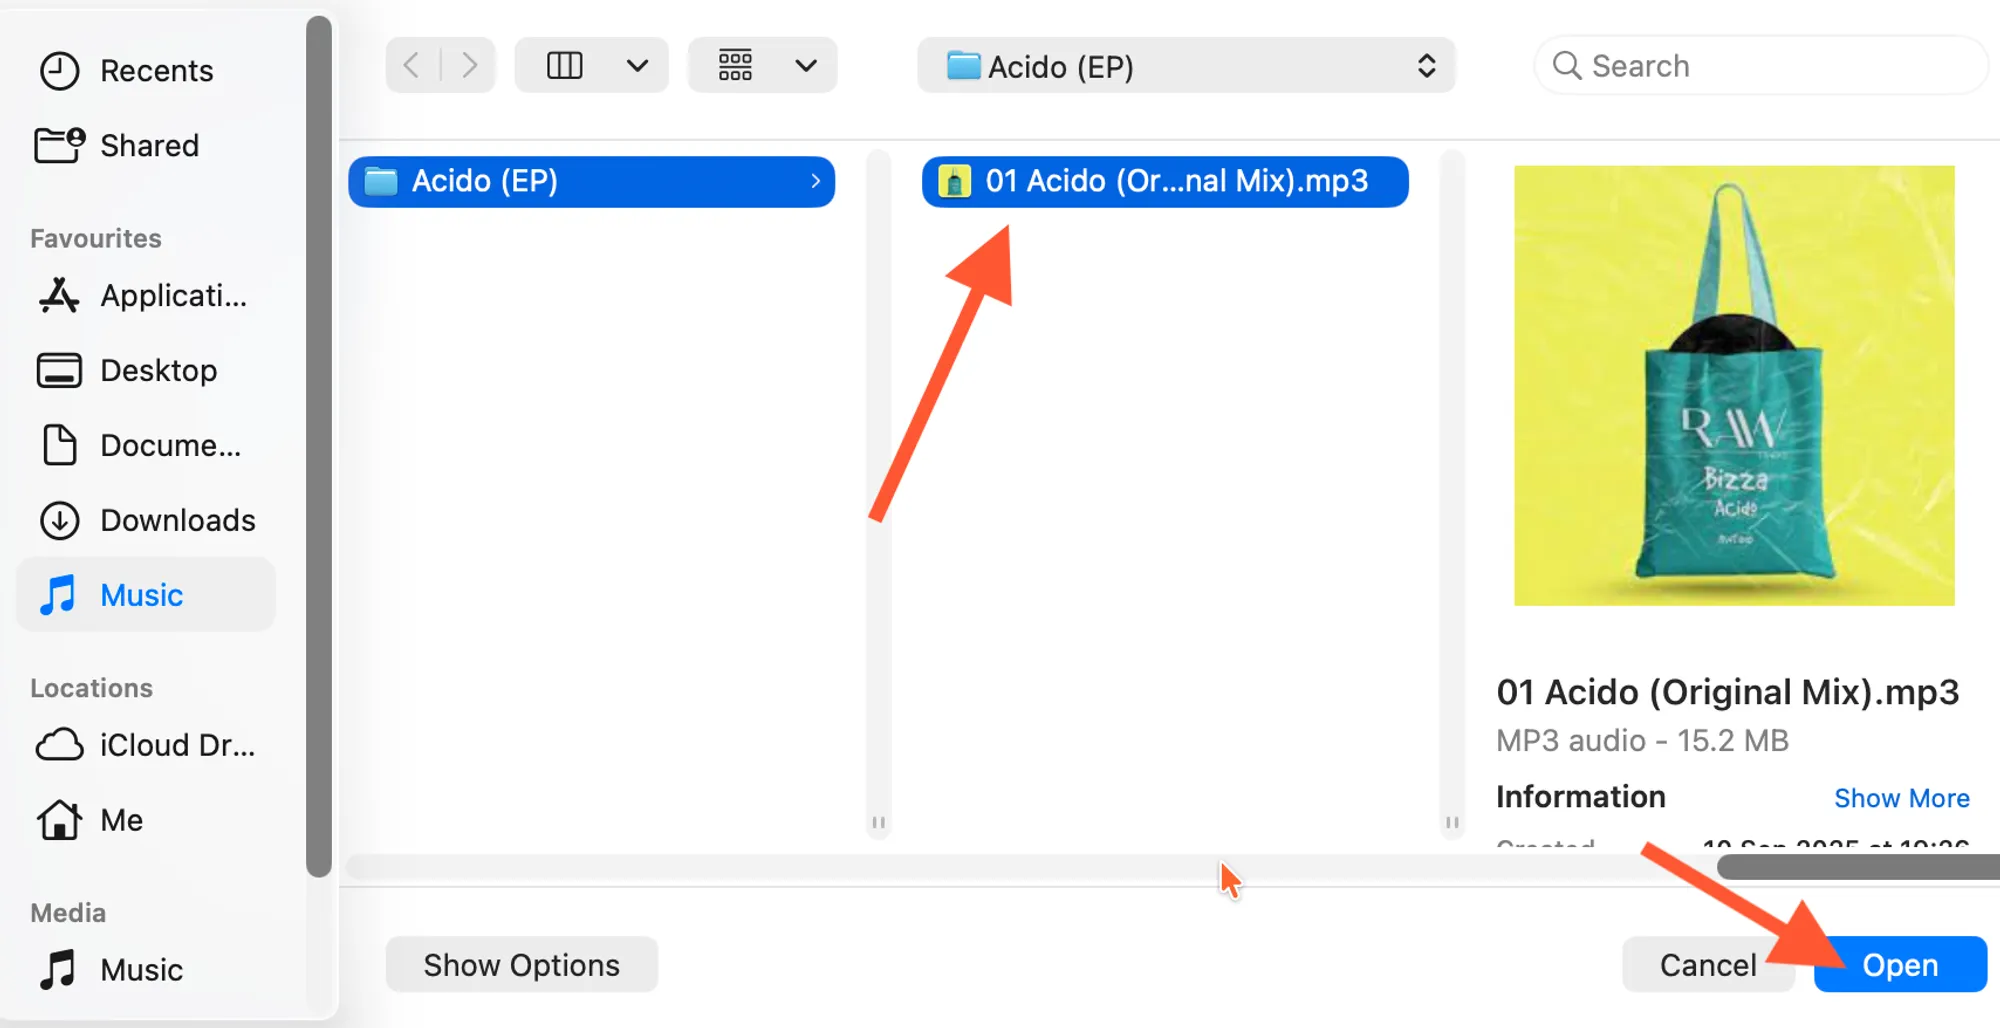Open the Recents sidebar item
Viewport: 2000px width, 1028px height.
tap(127, 71)
